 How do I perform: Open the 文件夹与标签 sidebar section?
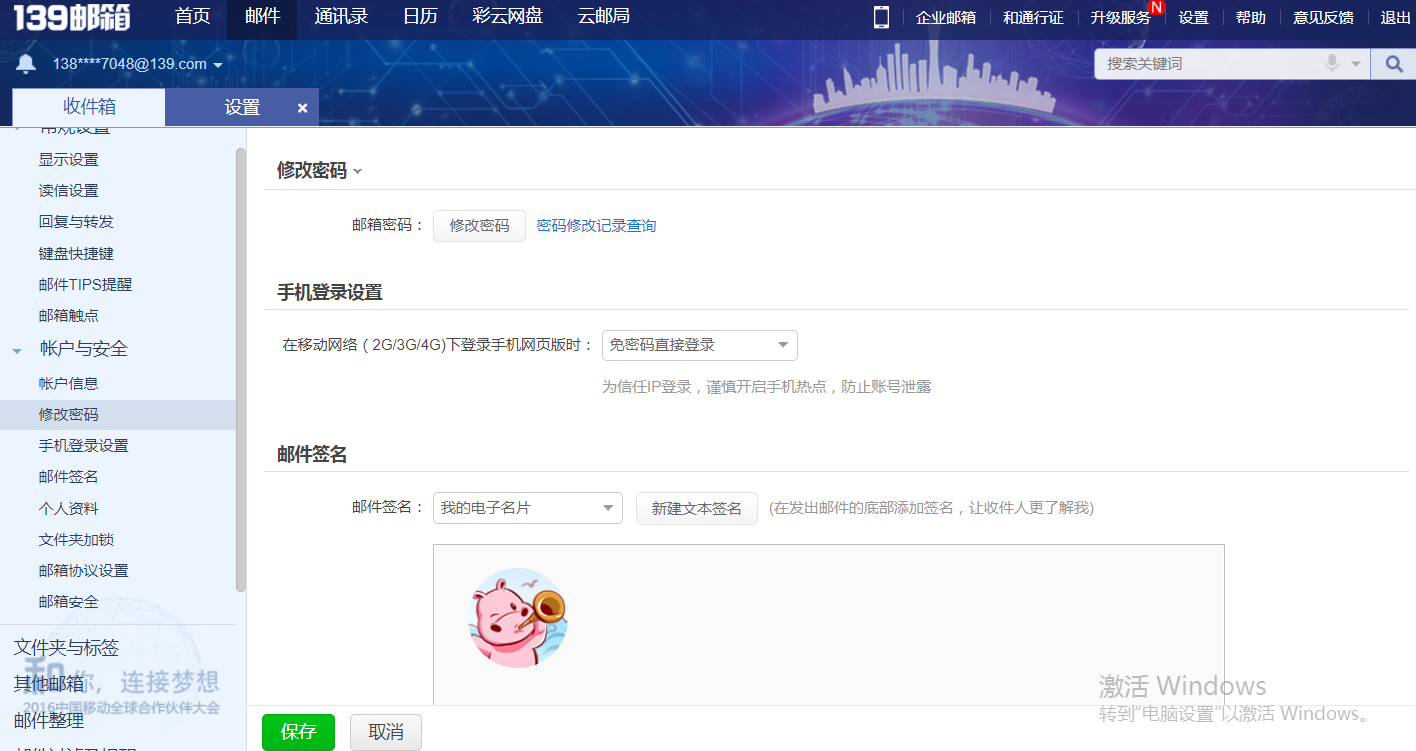coord(66,648)
